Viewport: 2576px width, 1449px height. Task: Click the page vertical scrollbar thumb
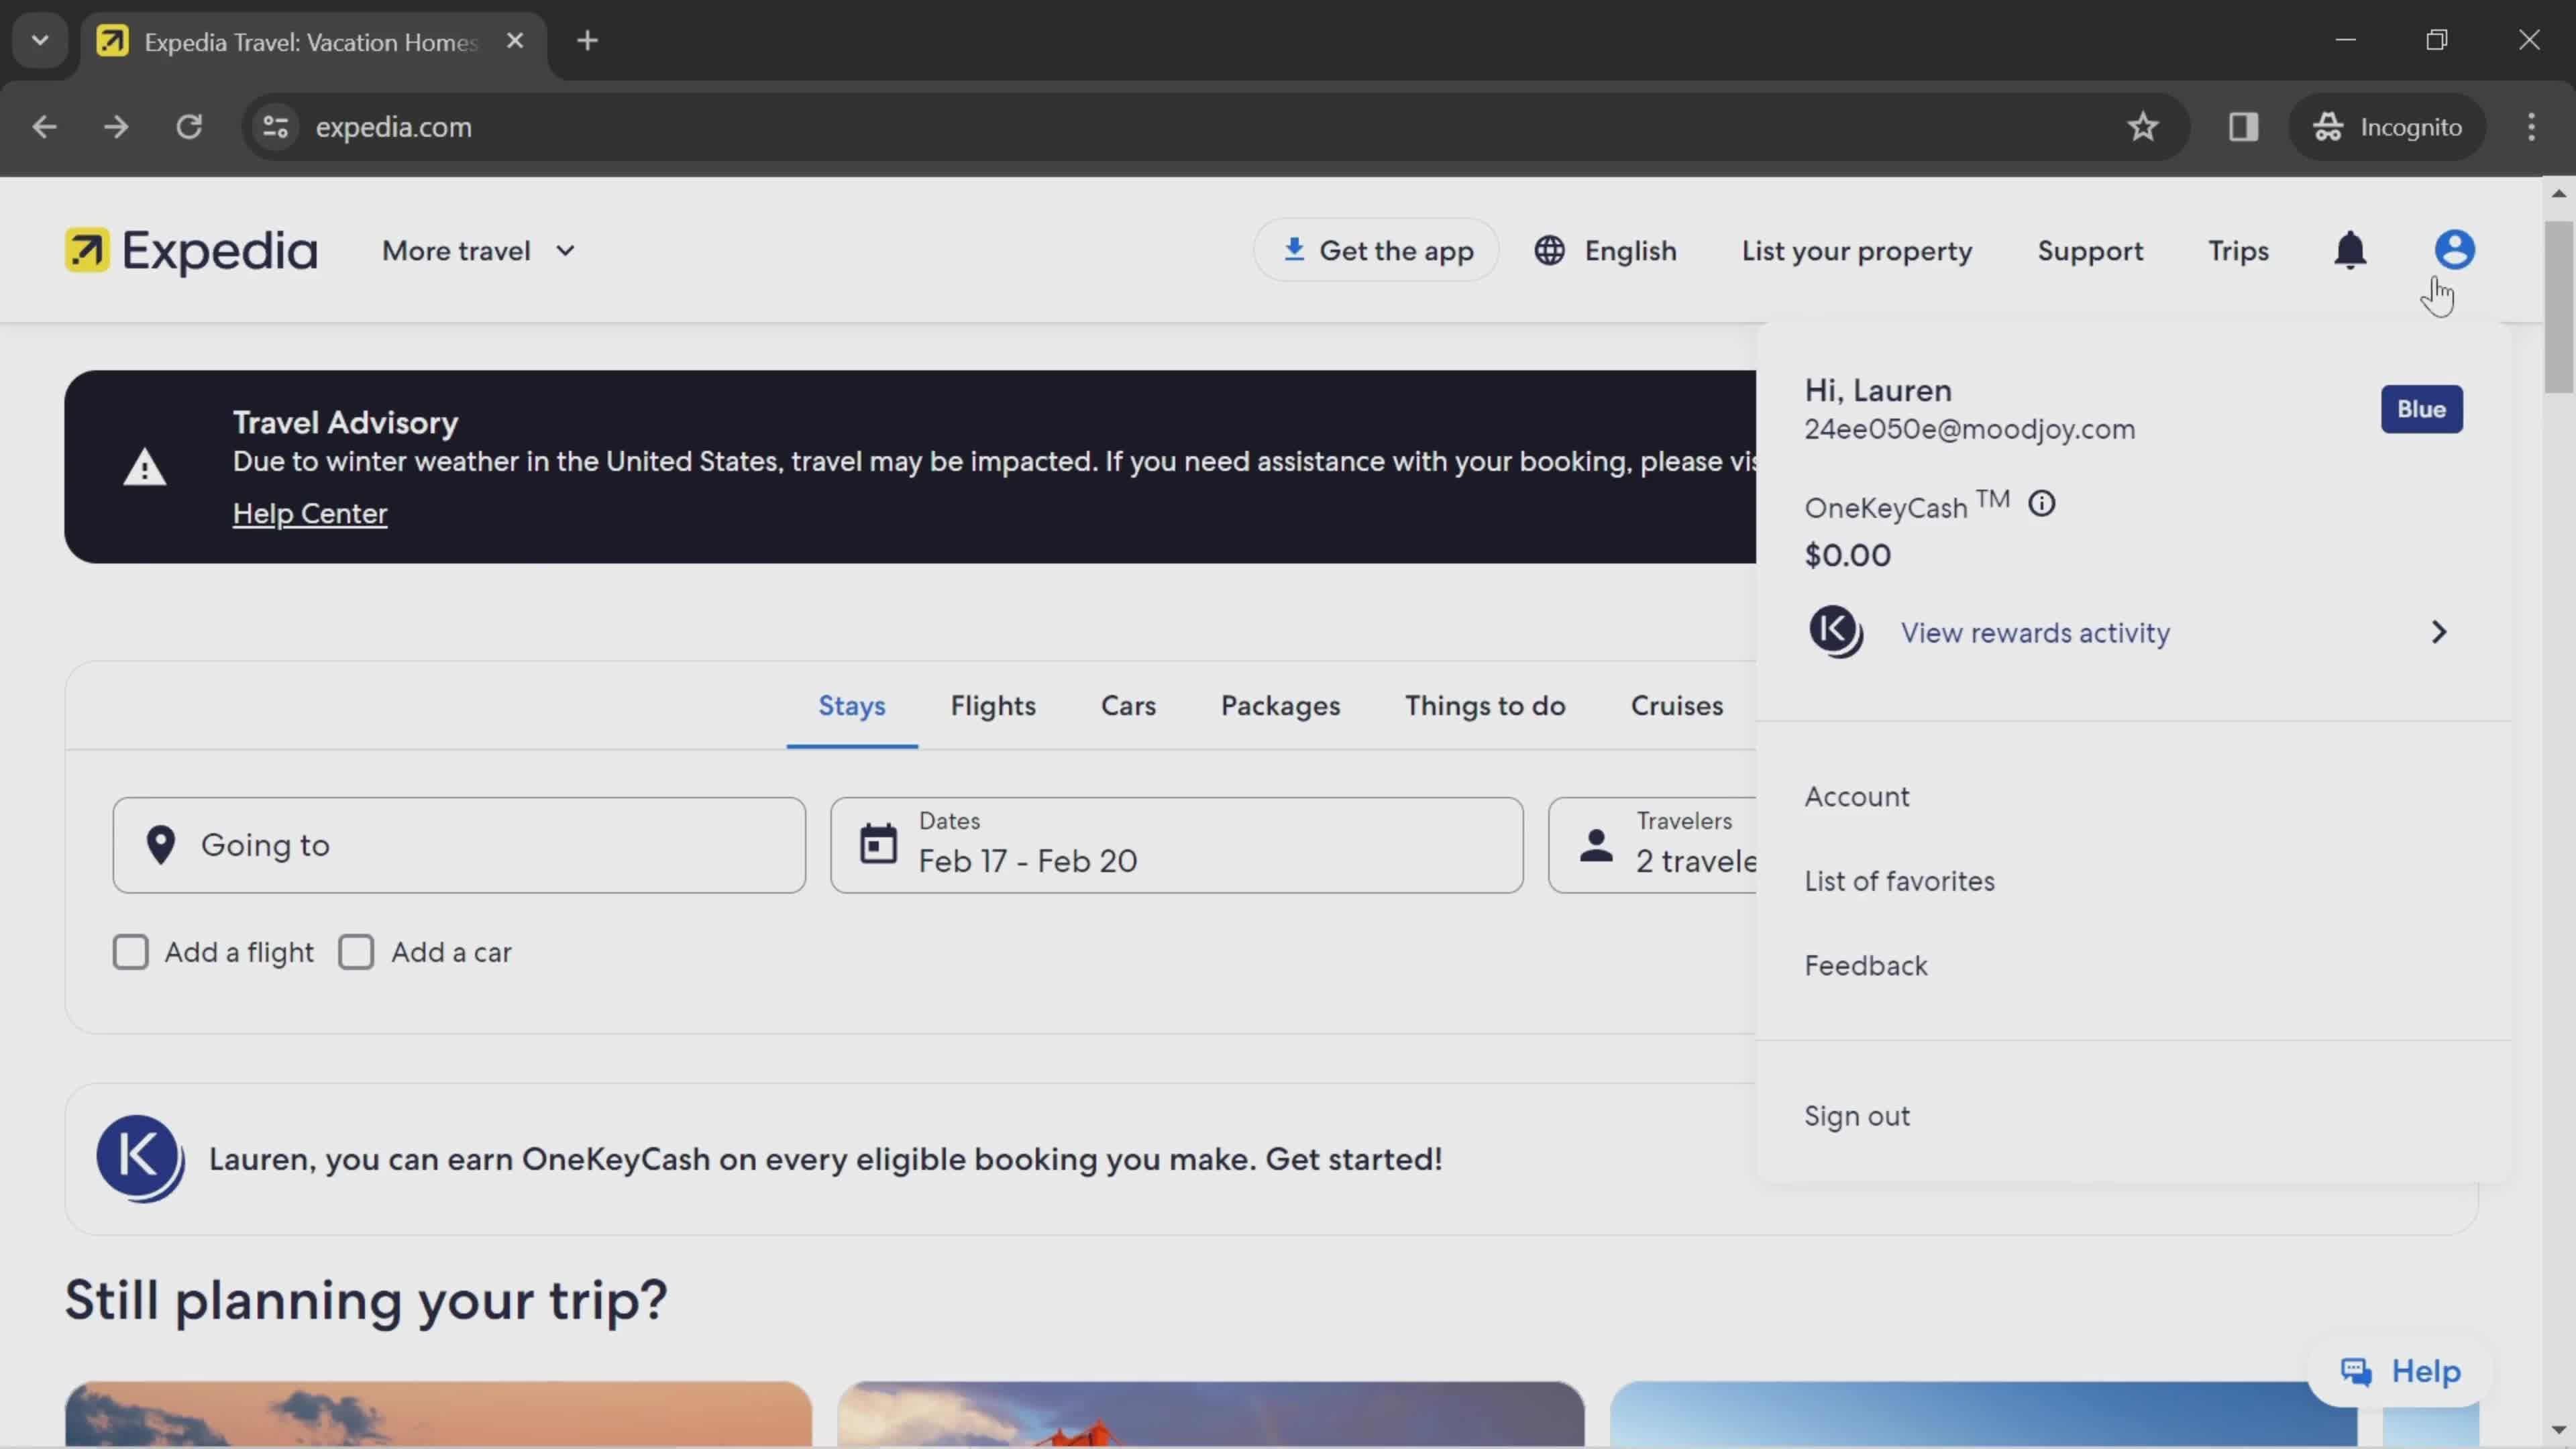click(2559, 306)
